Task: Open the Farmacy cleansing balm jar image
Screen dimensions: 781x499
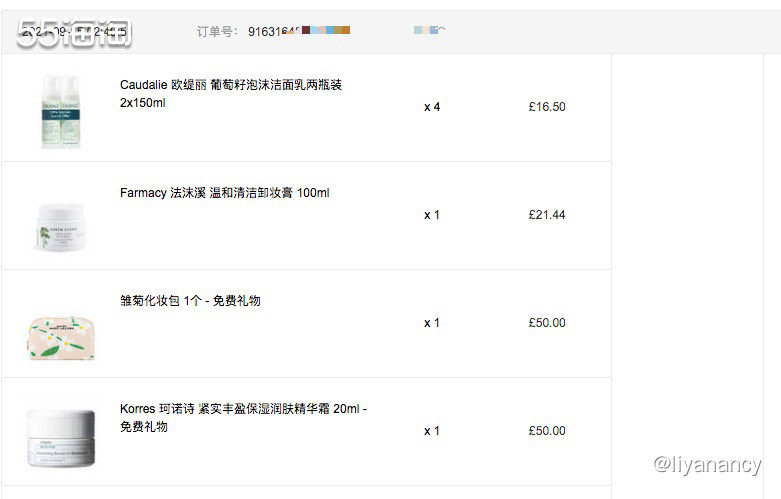Action: (61, 227)
